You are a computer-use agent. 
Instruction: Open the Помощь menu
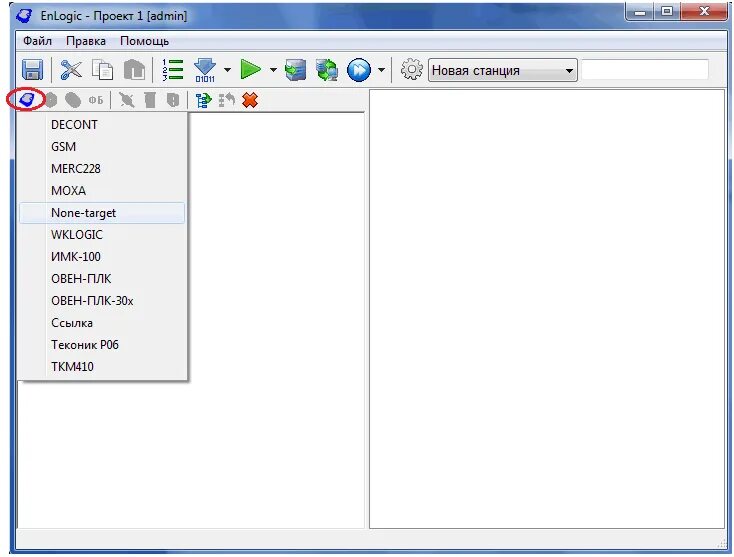(x=144, y=41)
